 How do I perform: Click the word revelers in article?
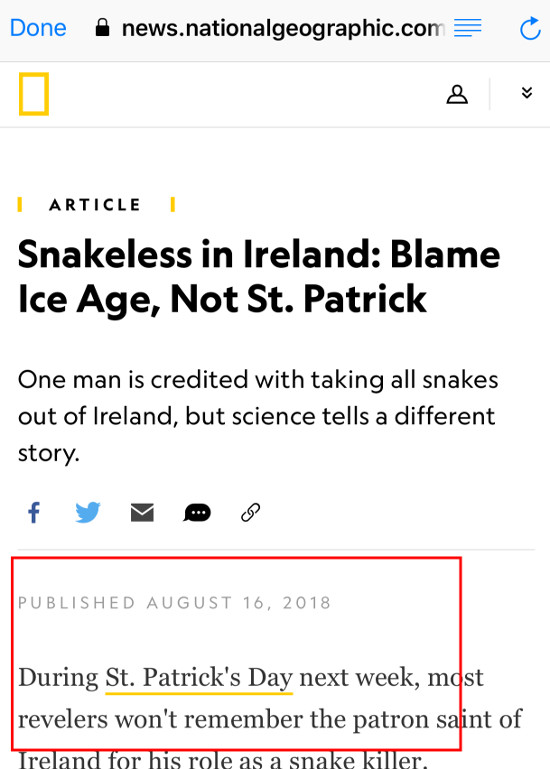pyautogui.click(x=63, y=720)
